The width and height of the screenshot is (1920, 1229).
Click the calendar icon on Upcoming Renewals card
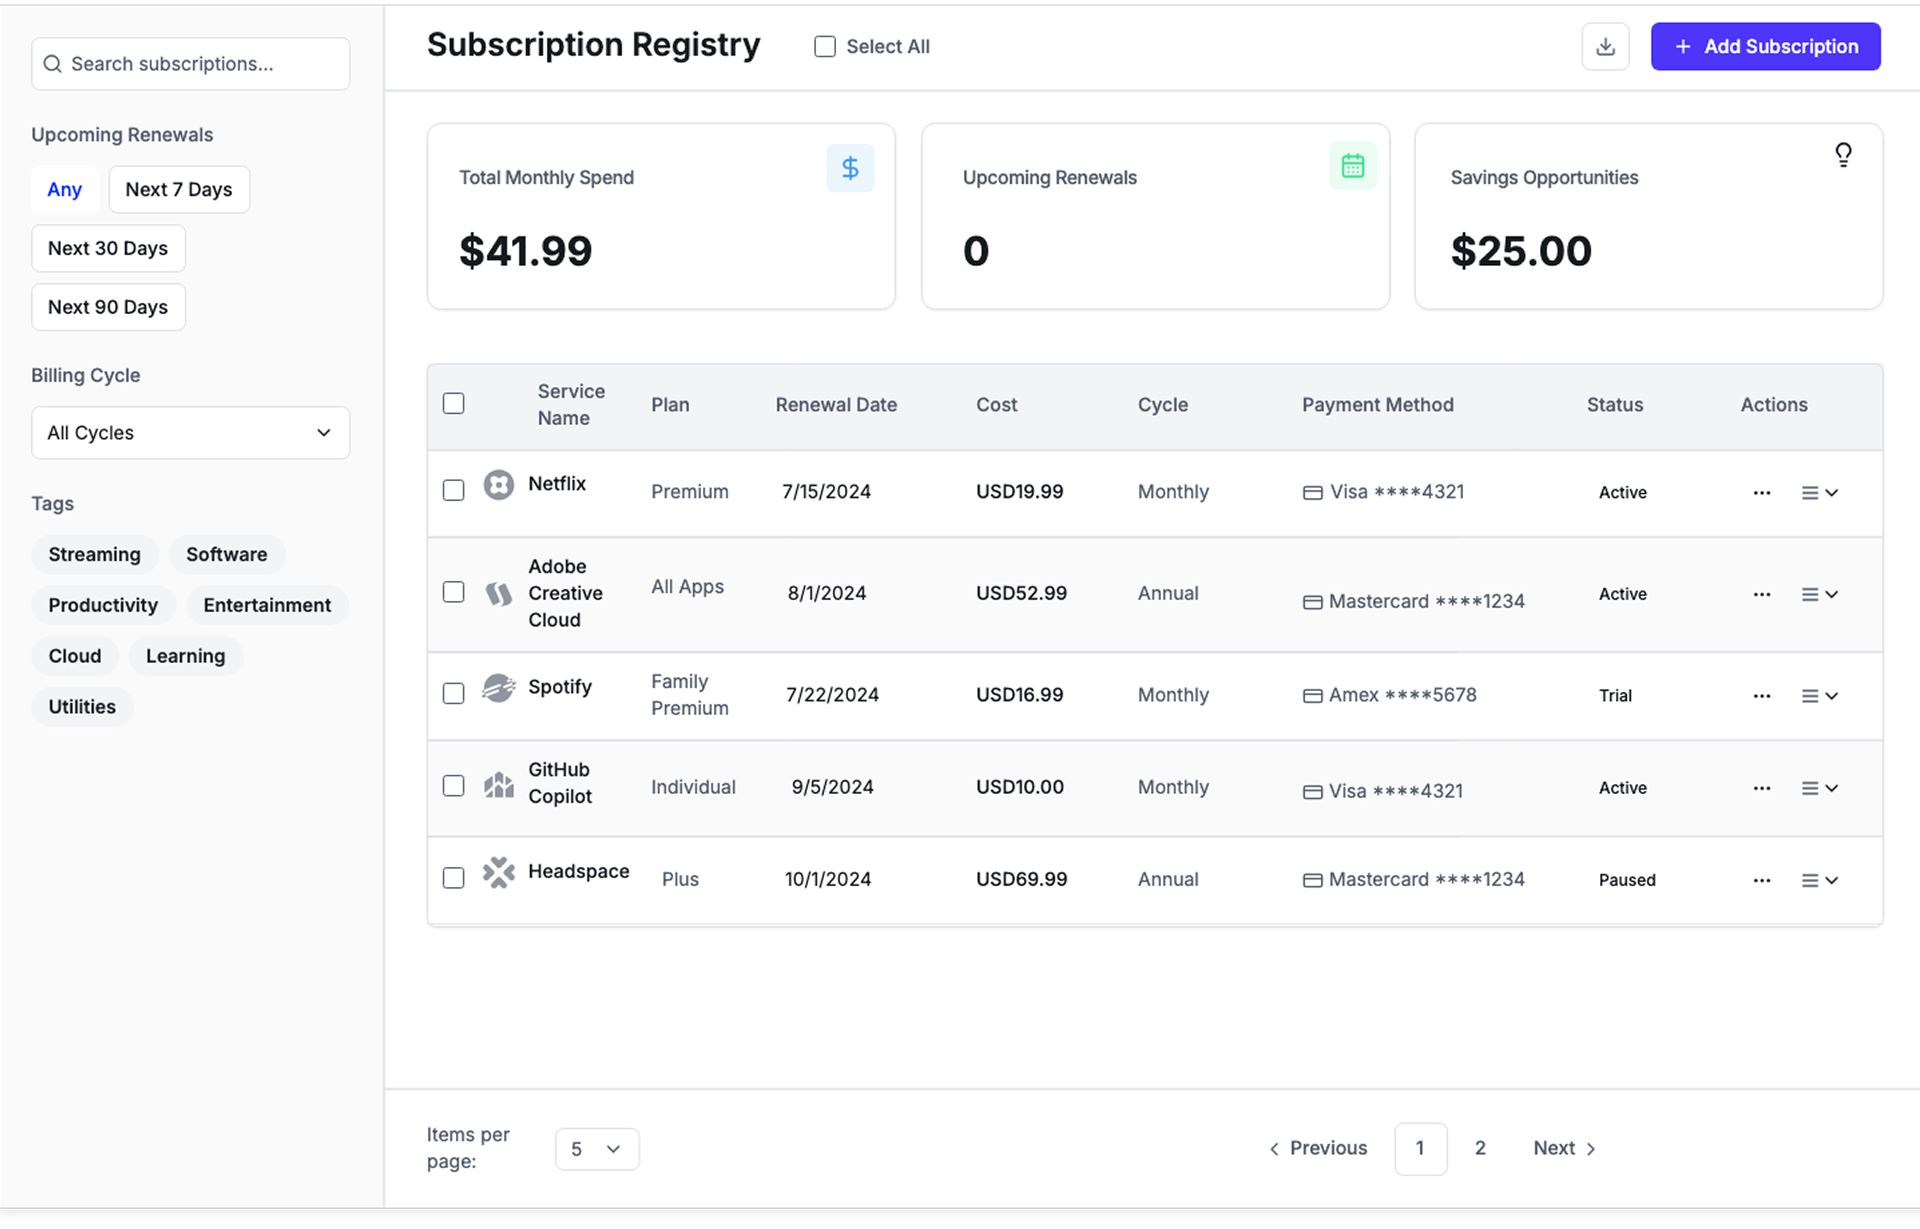(x=1352, y=166)
